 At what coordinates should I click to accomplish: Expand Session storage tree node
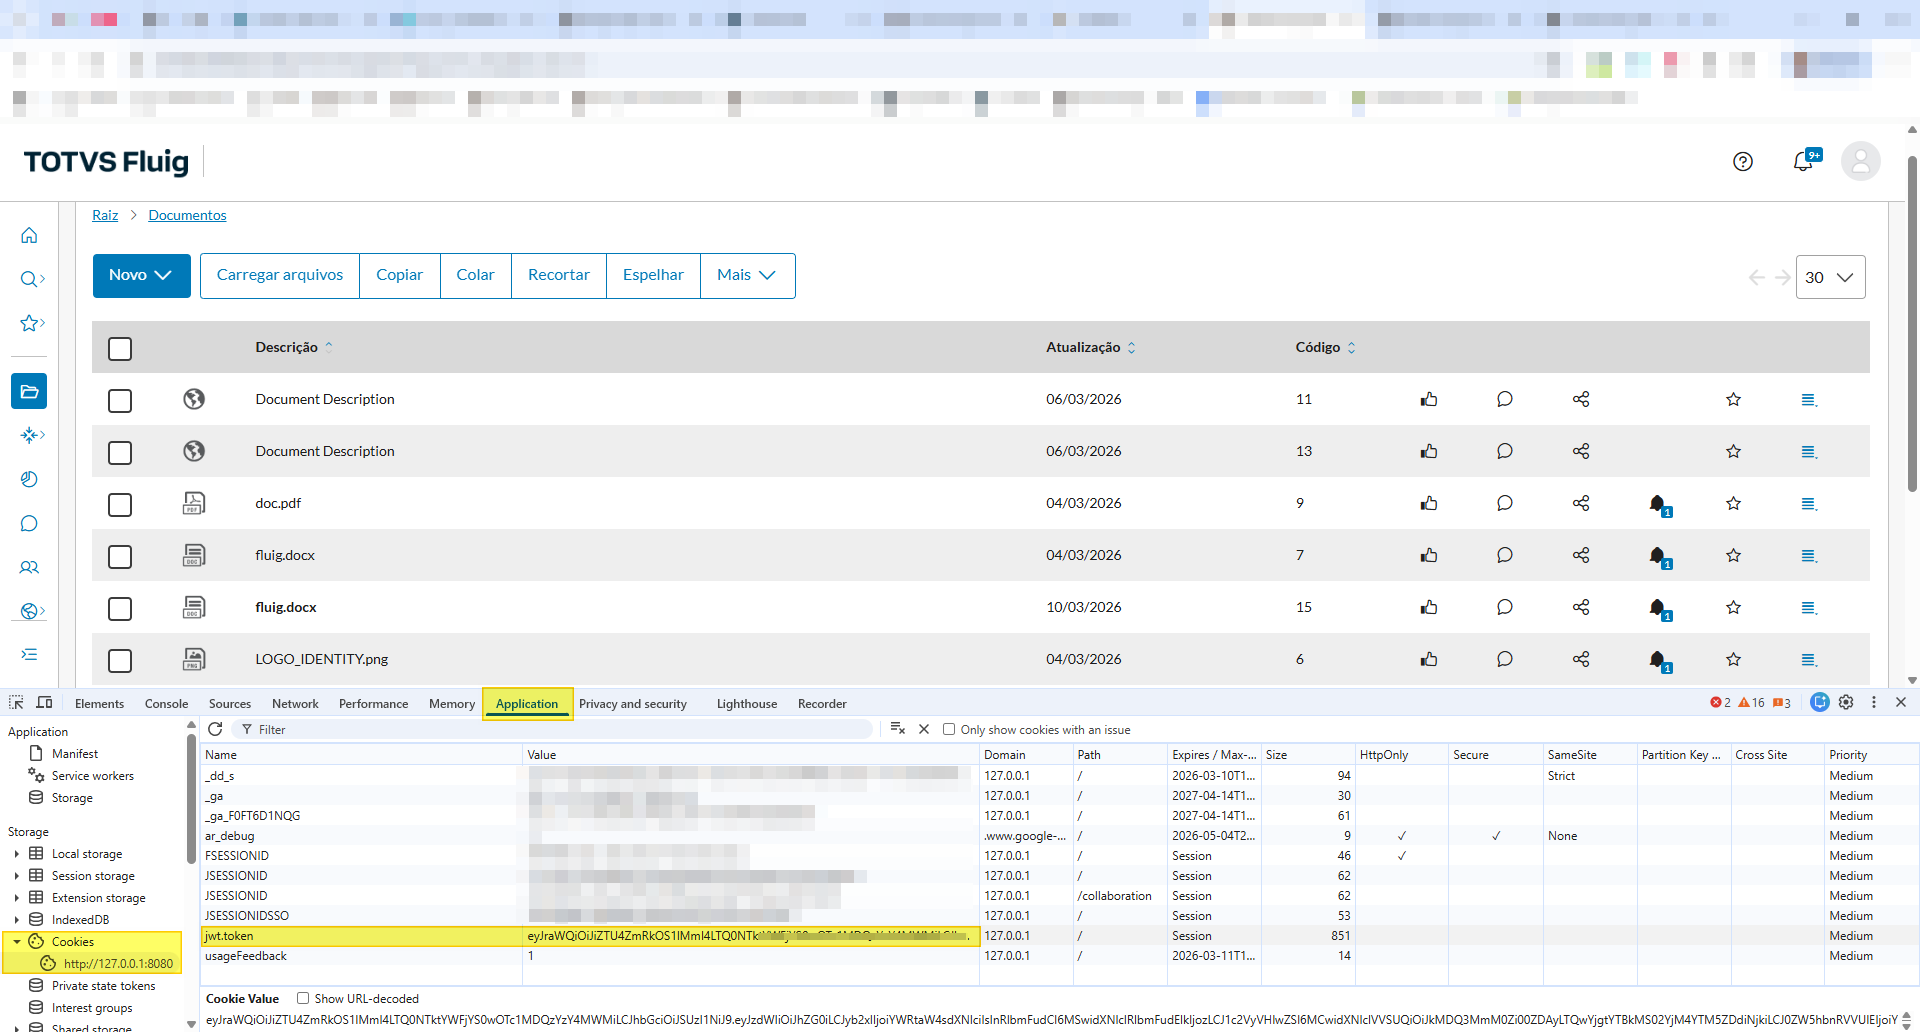[16, 876]
